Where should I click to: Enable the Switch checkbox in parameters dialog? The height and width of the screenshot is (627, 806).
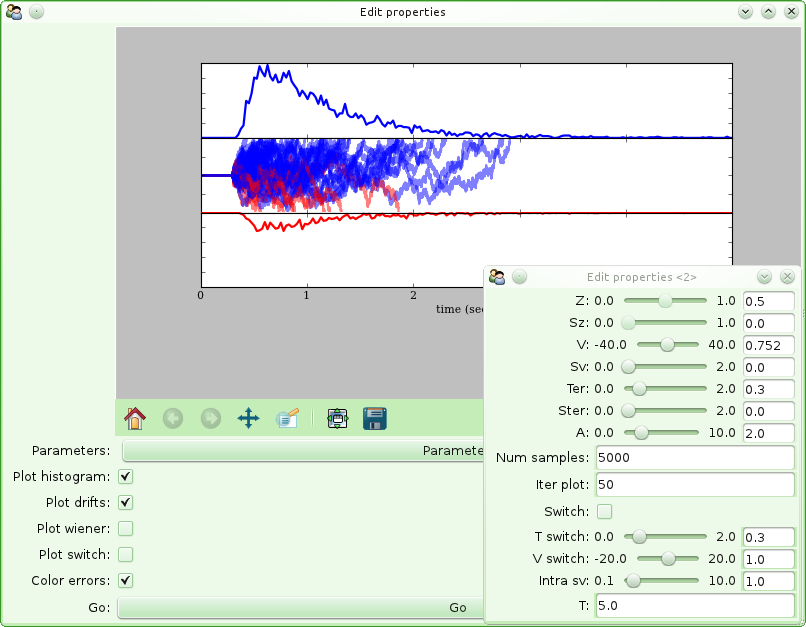point(605,512)
